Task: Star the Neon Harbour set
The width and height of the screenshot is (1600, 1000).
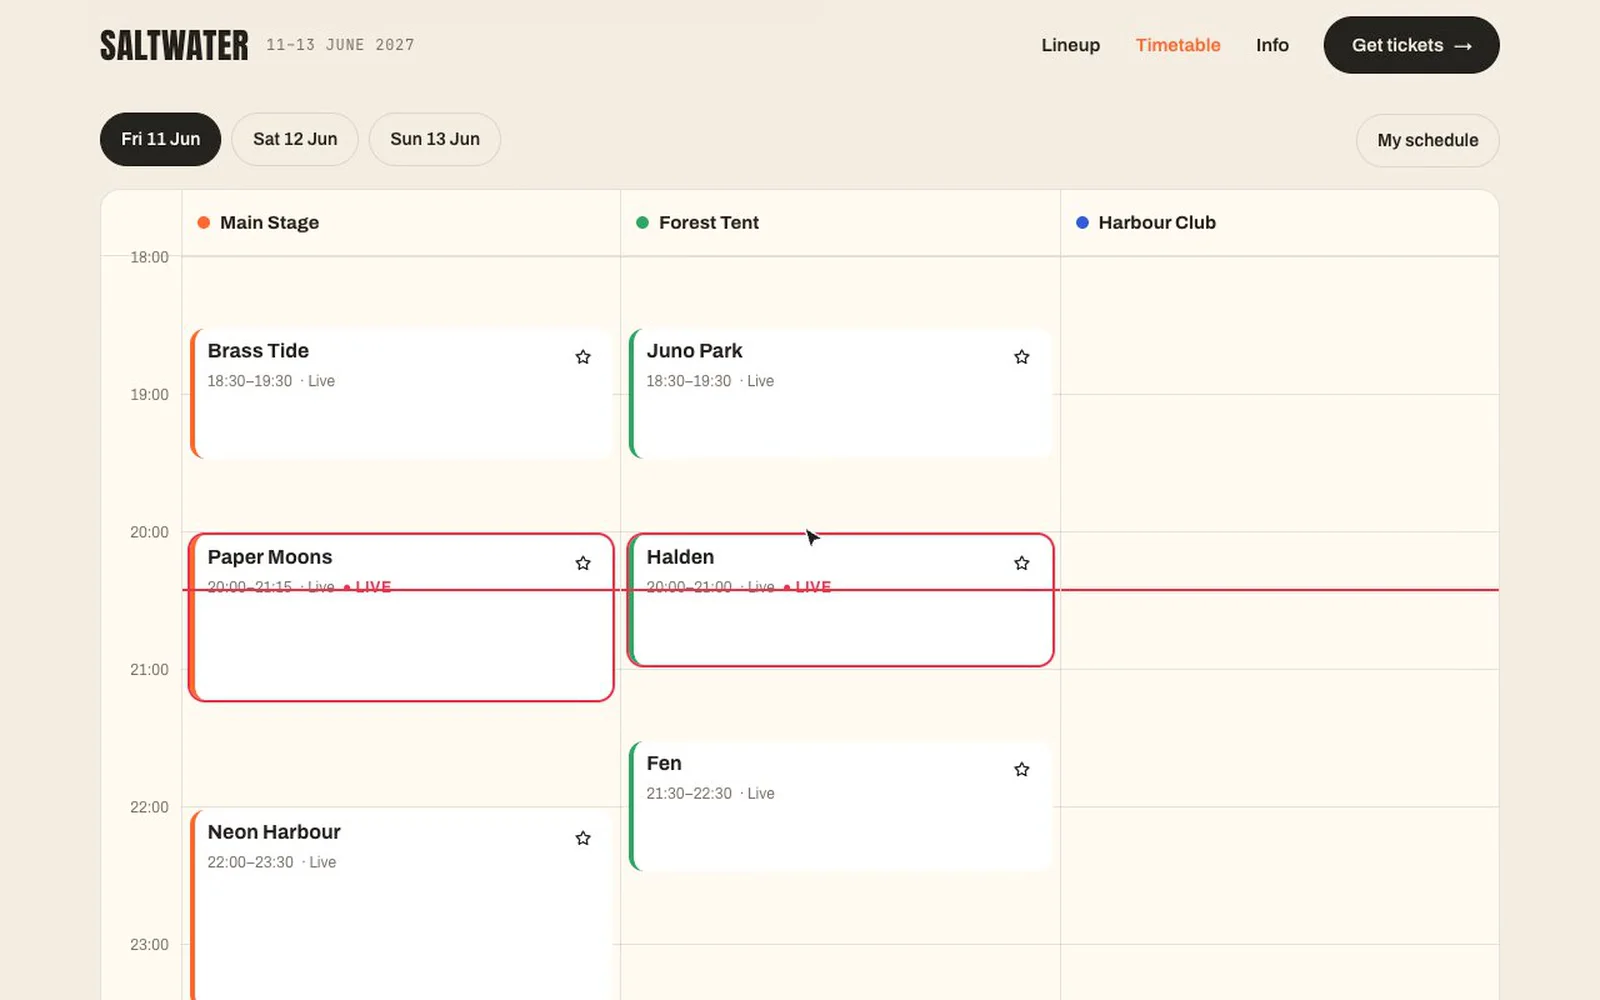Action: (x=583, y=838)
